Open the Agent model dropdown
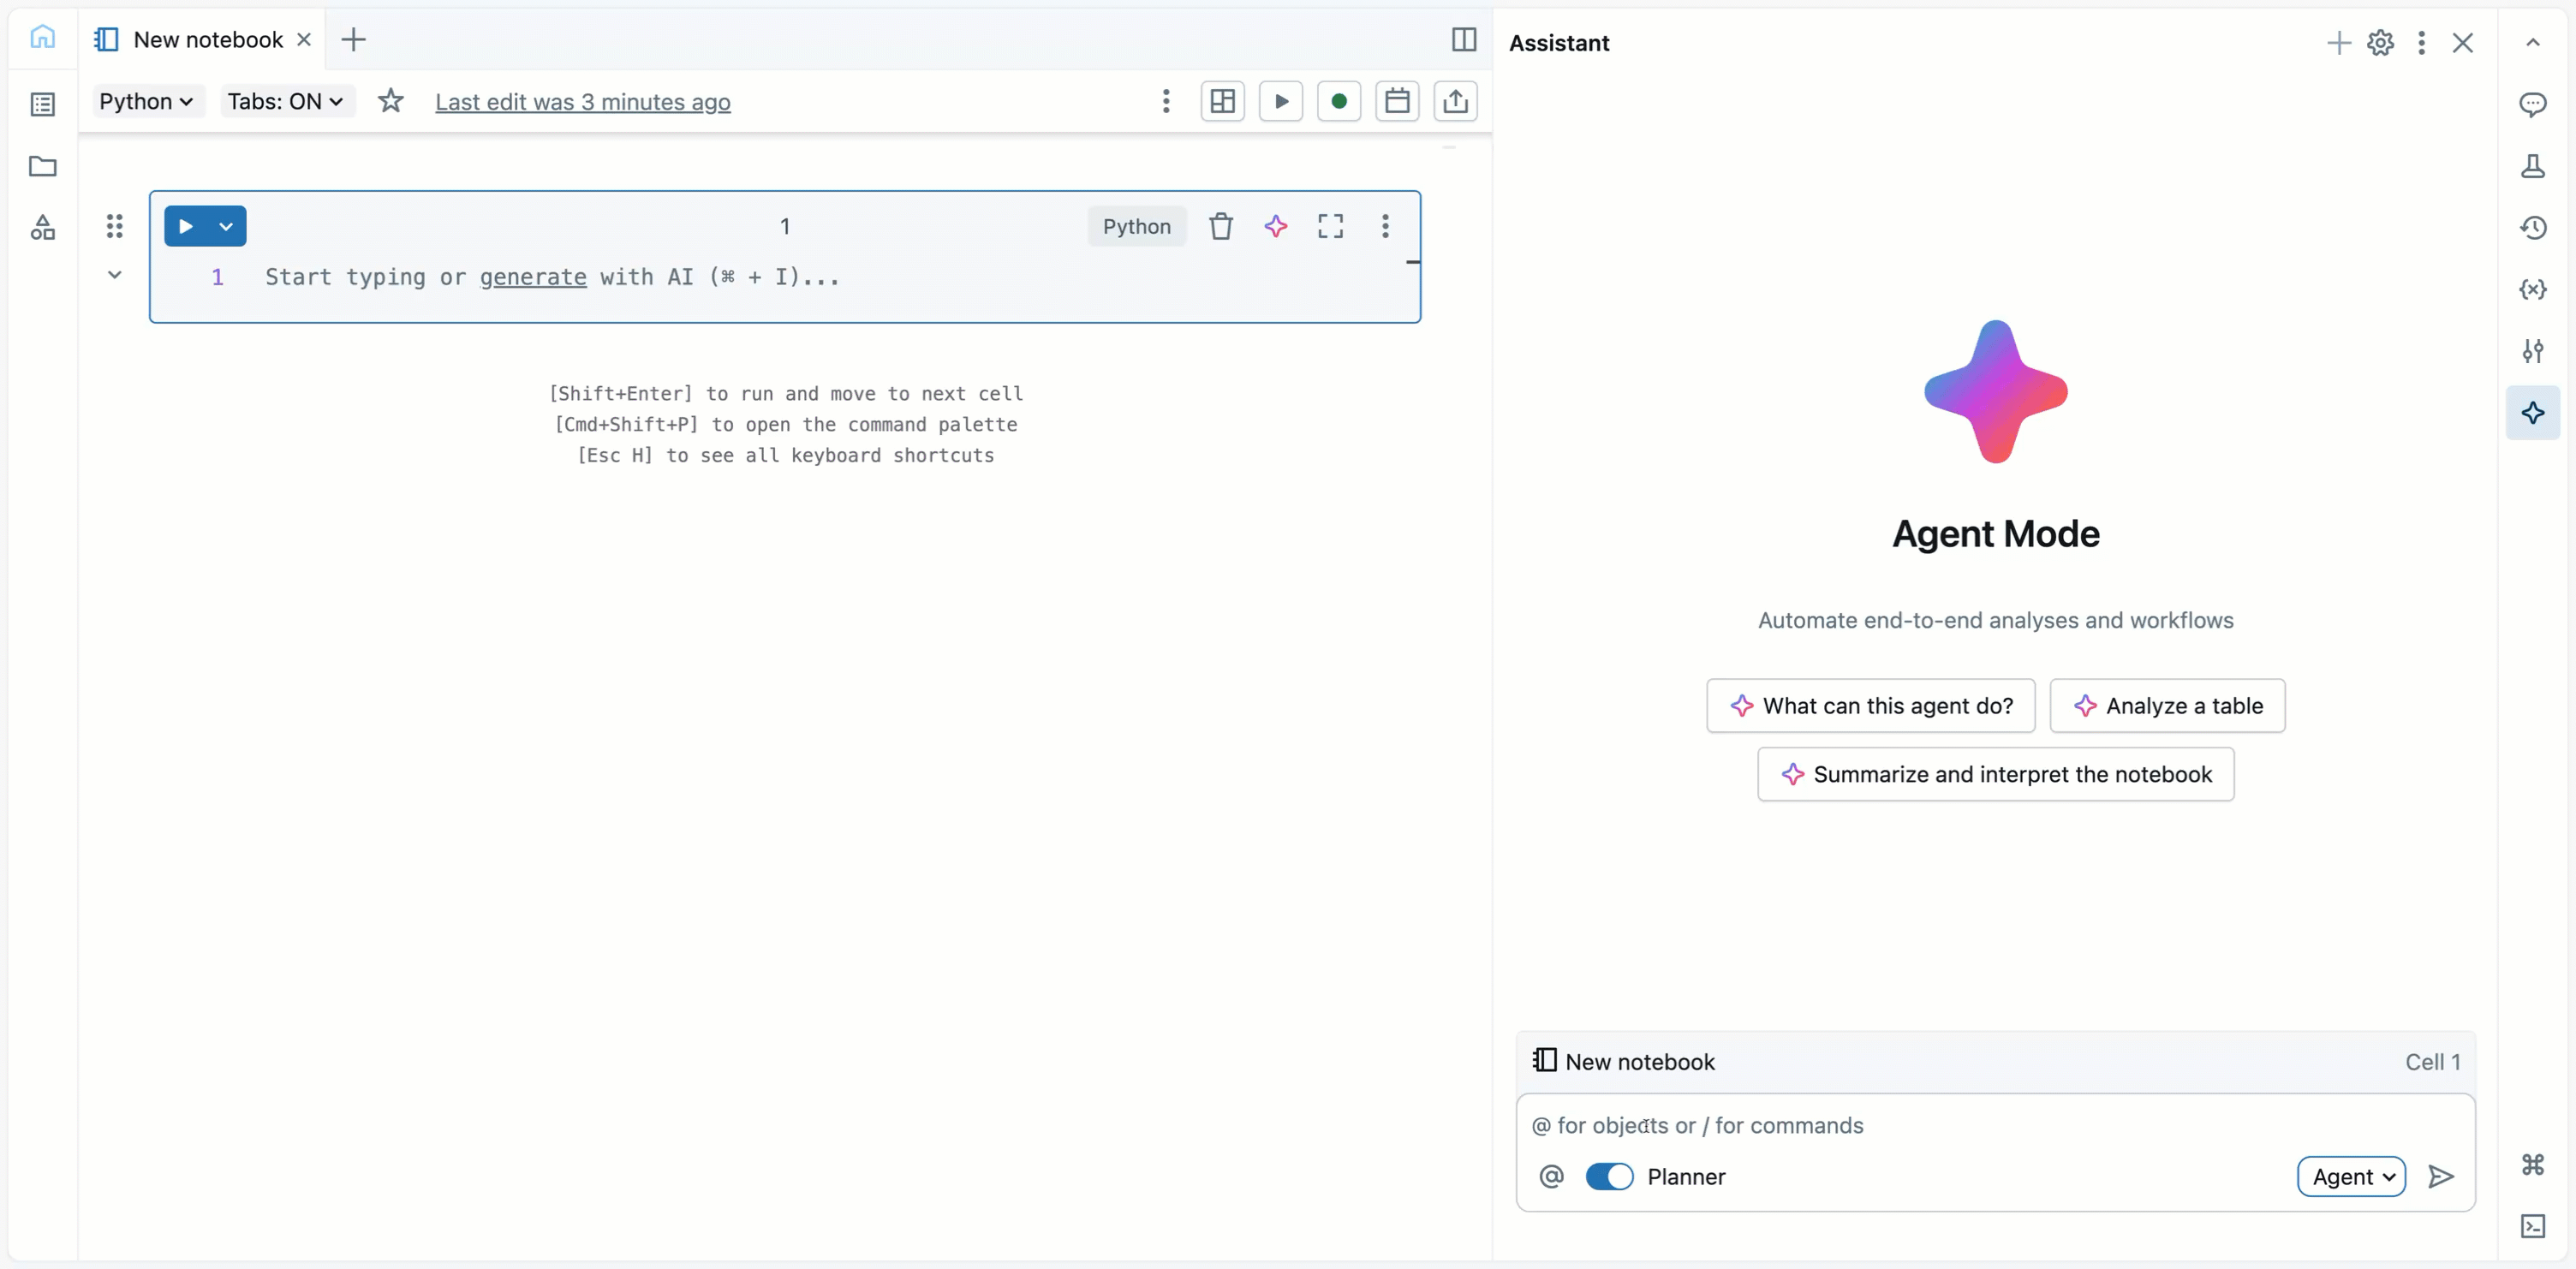The image size is (2576, 1269). [2352, 1177]
